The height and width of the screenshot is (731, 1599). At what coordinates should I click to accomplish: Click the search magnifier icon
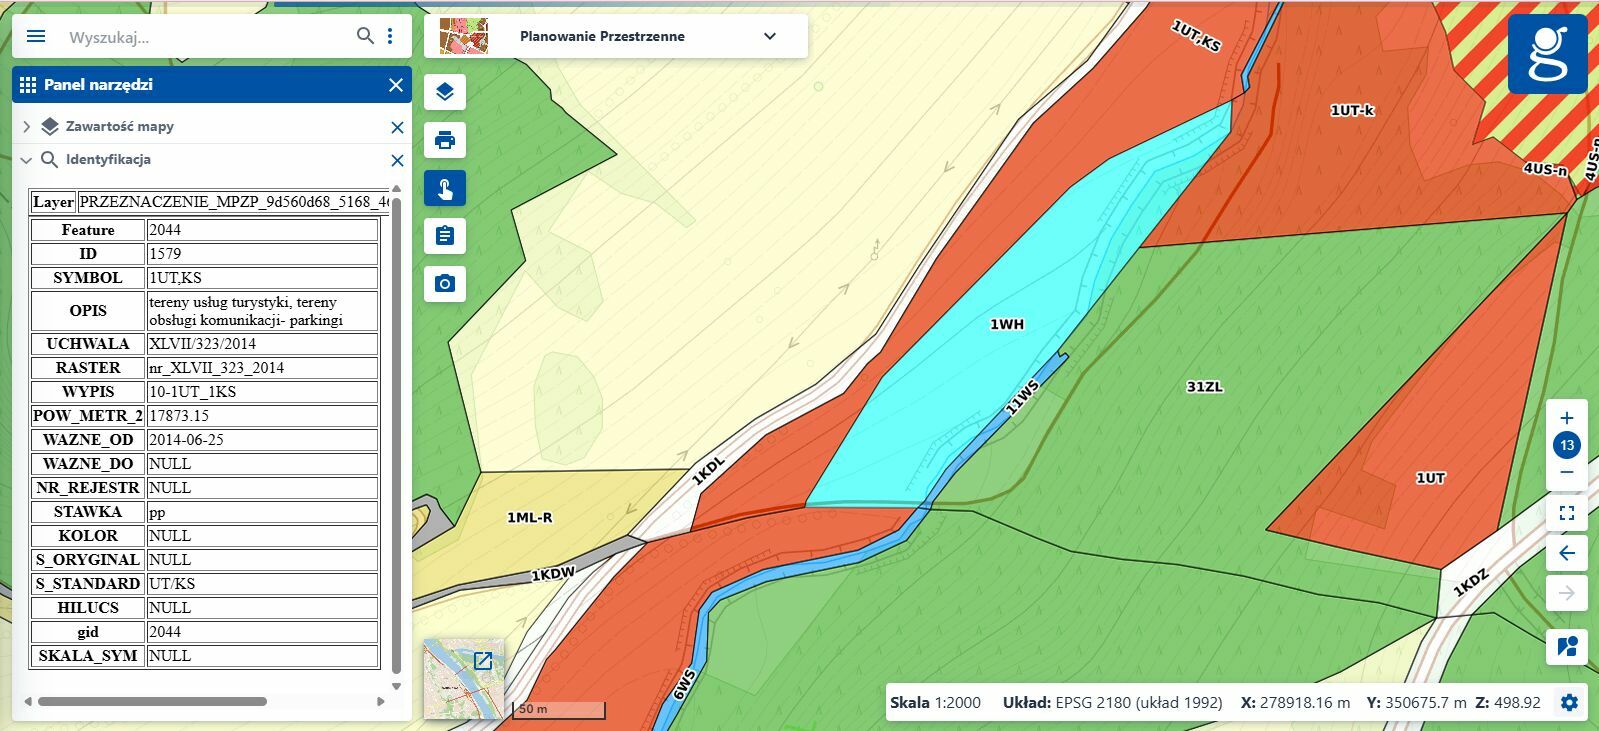click(365, 36)
